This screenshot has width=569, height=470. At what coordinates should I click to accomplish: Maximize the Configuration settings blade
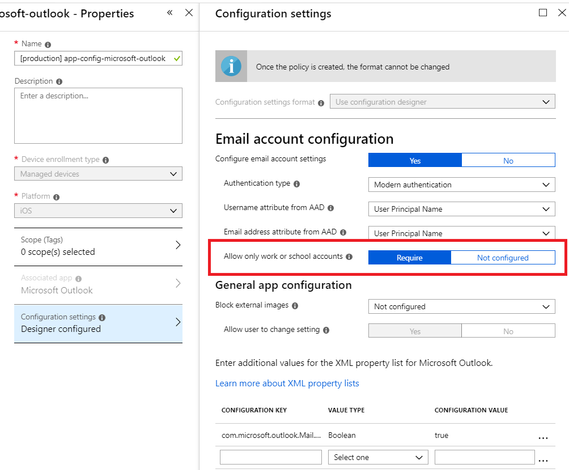click(x=543, y=13)
